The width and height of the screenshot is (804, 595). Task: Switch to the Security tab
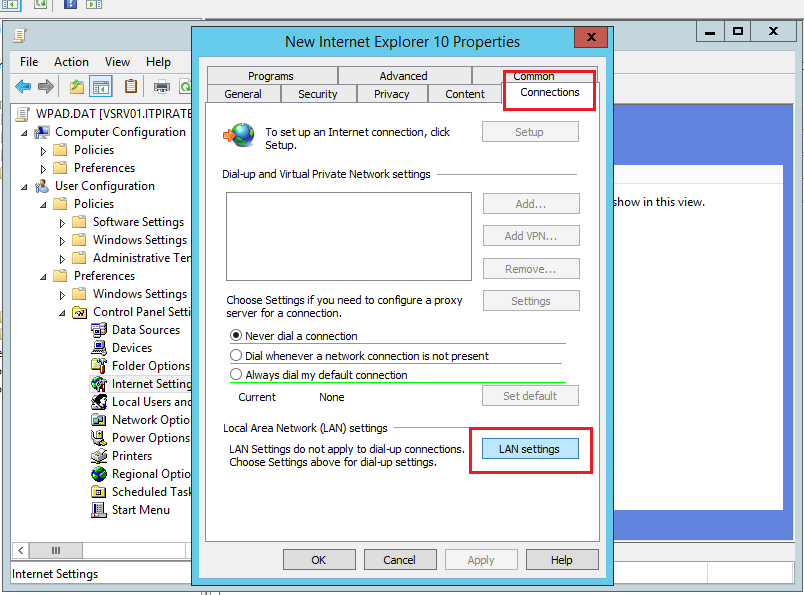[318, 93]
